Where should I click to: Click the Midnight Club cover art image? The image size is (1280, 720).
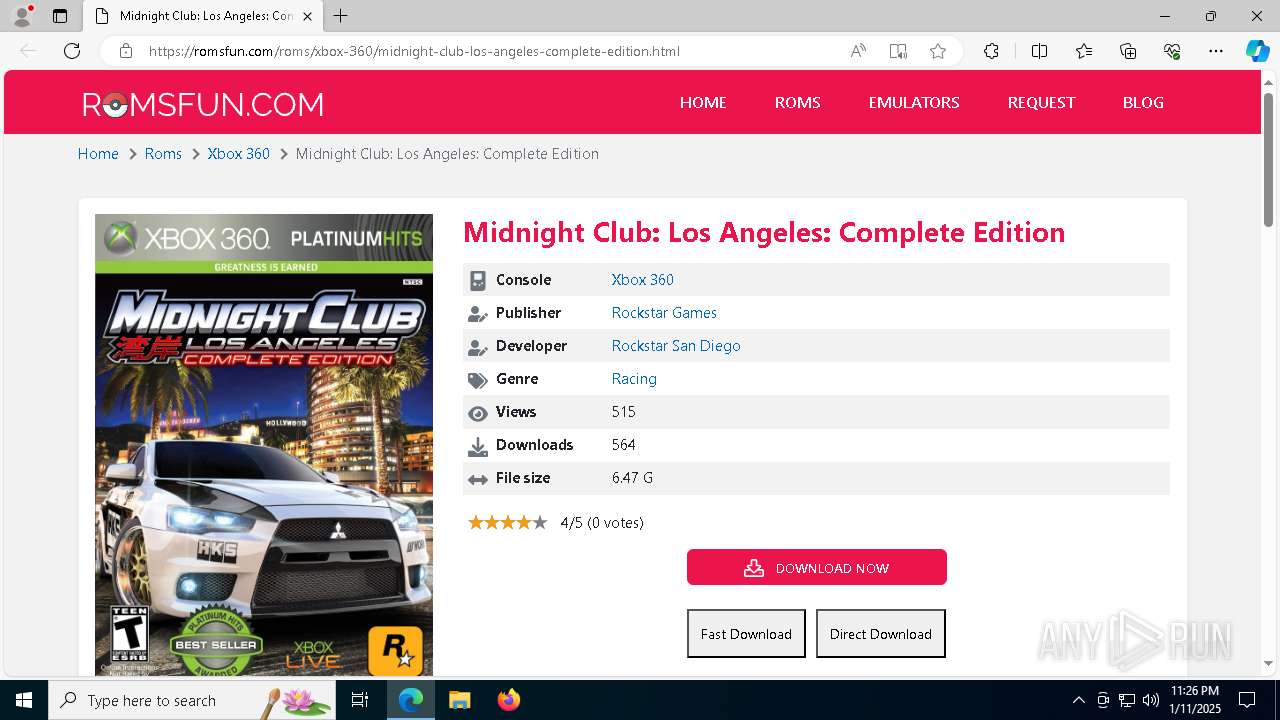(264, 444)
